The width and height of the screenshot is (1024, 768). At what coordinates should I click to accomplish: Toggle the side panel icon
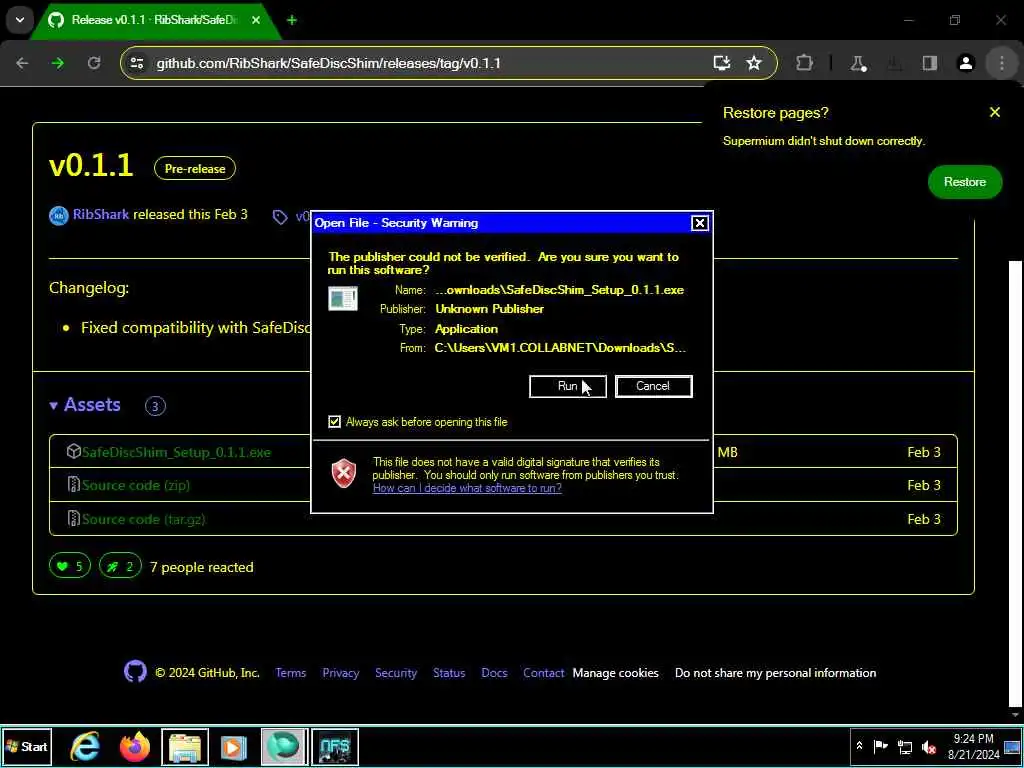929,63
